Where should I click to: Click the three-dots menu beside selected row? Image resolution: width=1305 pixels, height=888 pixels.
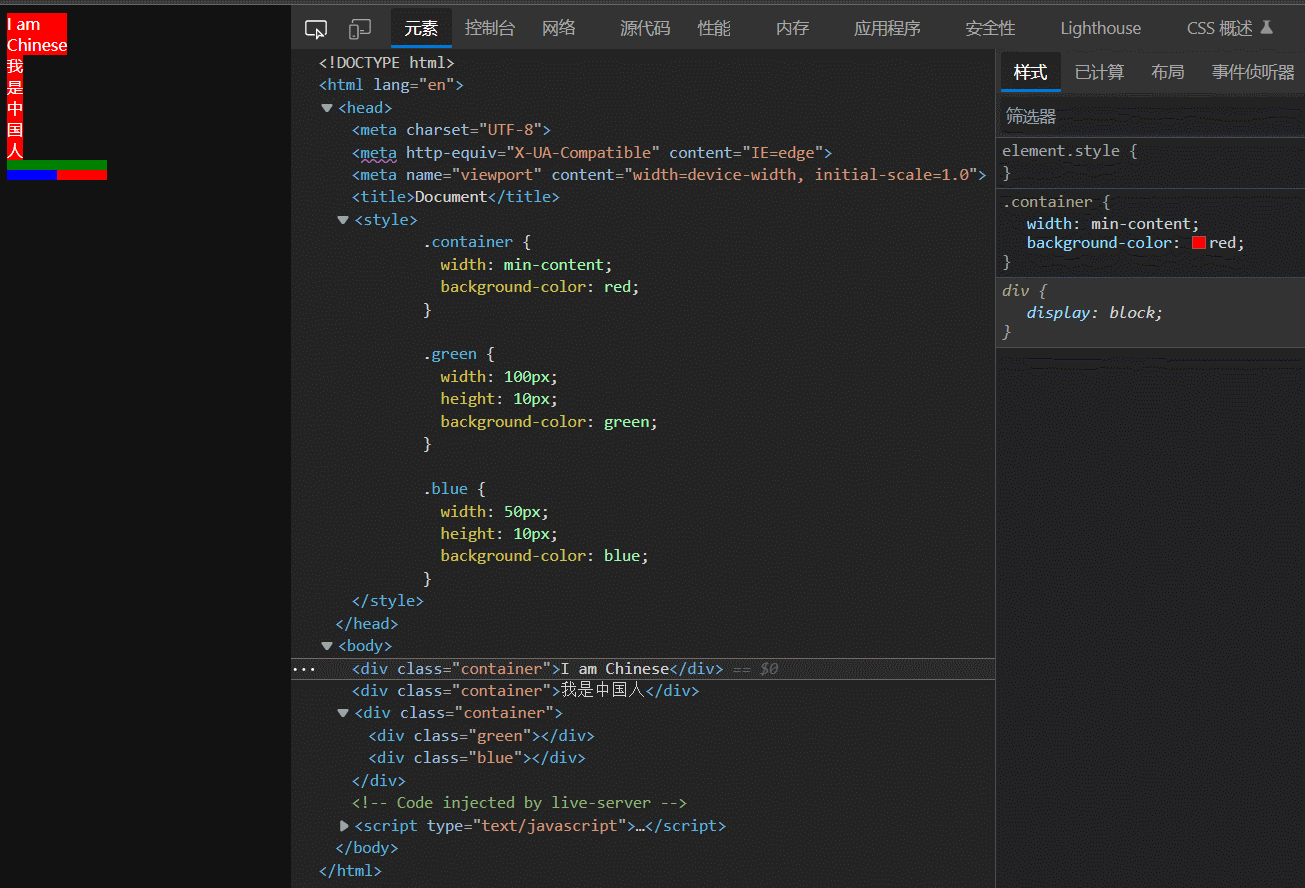click(304, 669)
